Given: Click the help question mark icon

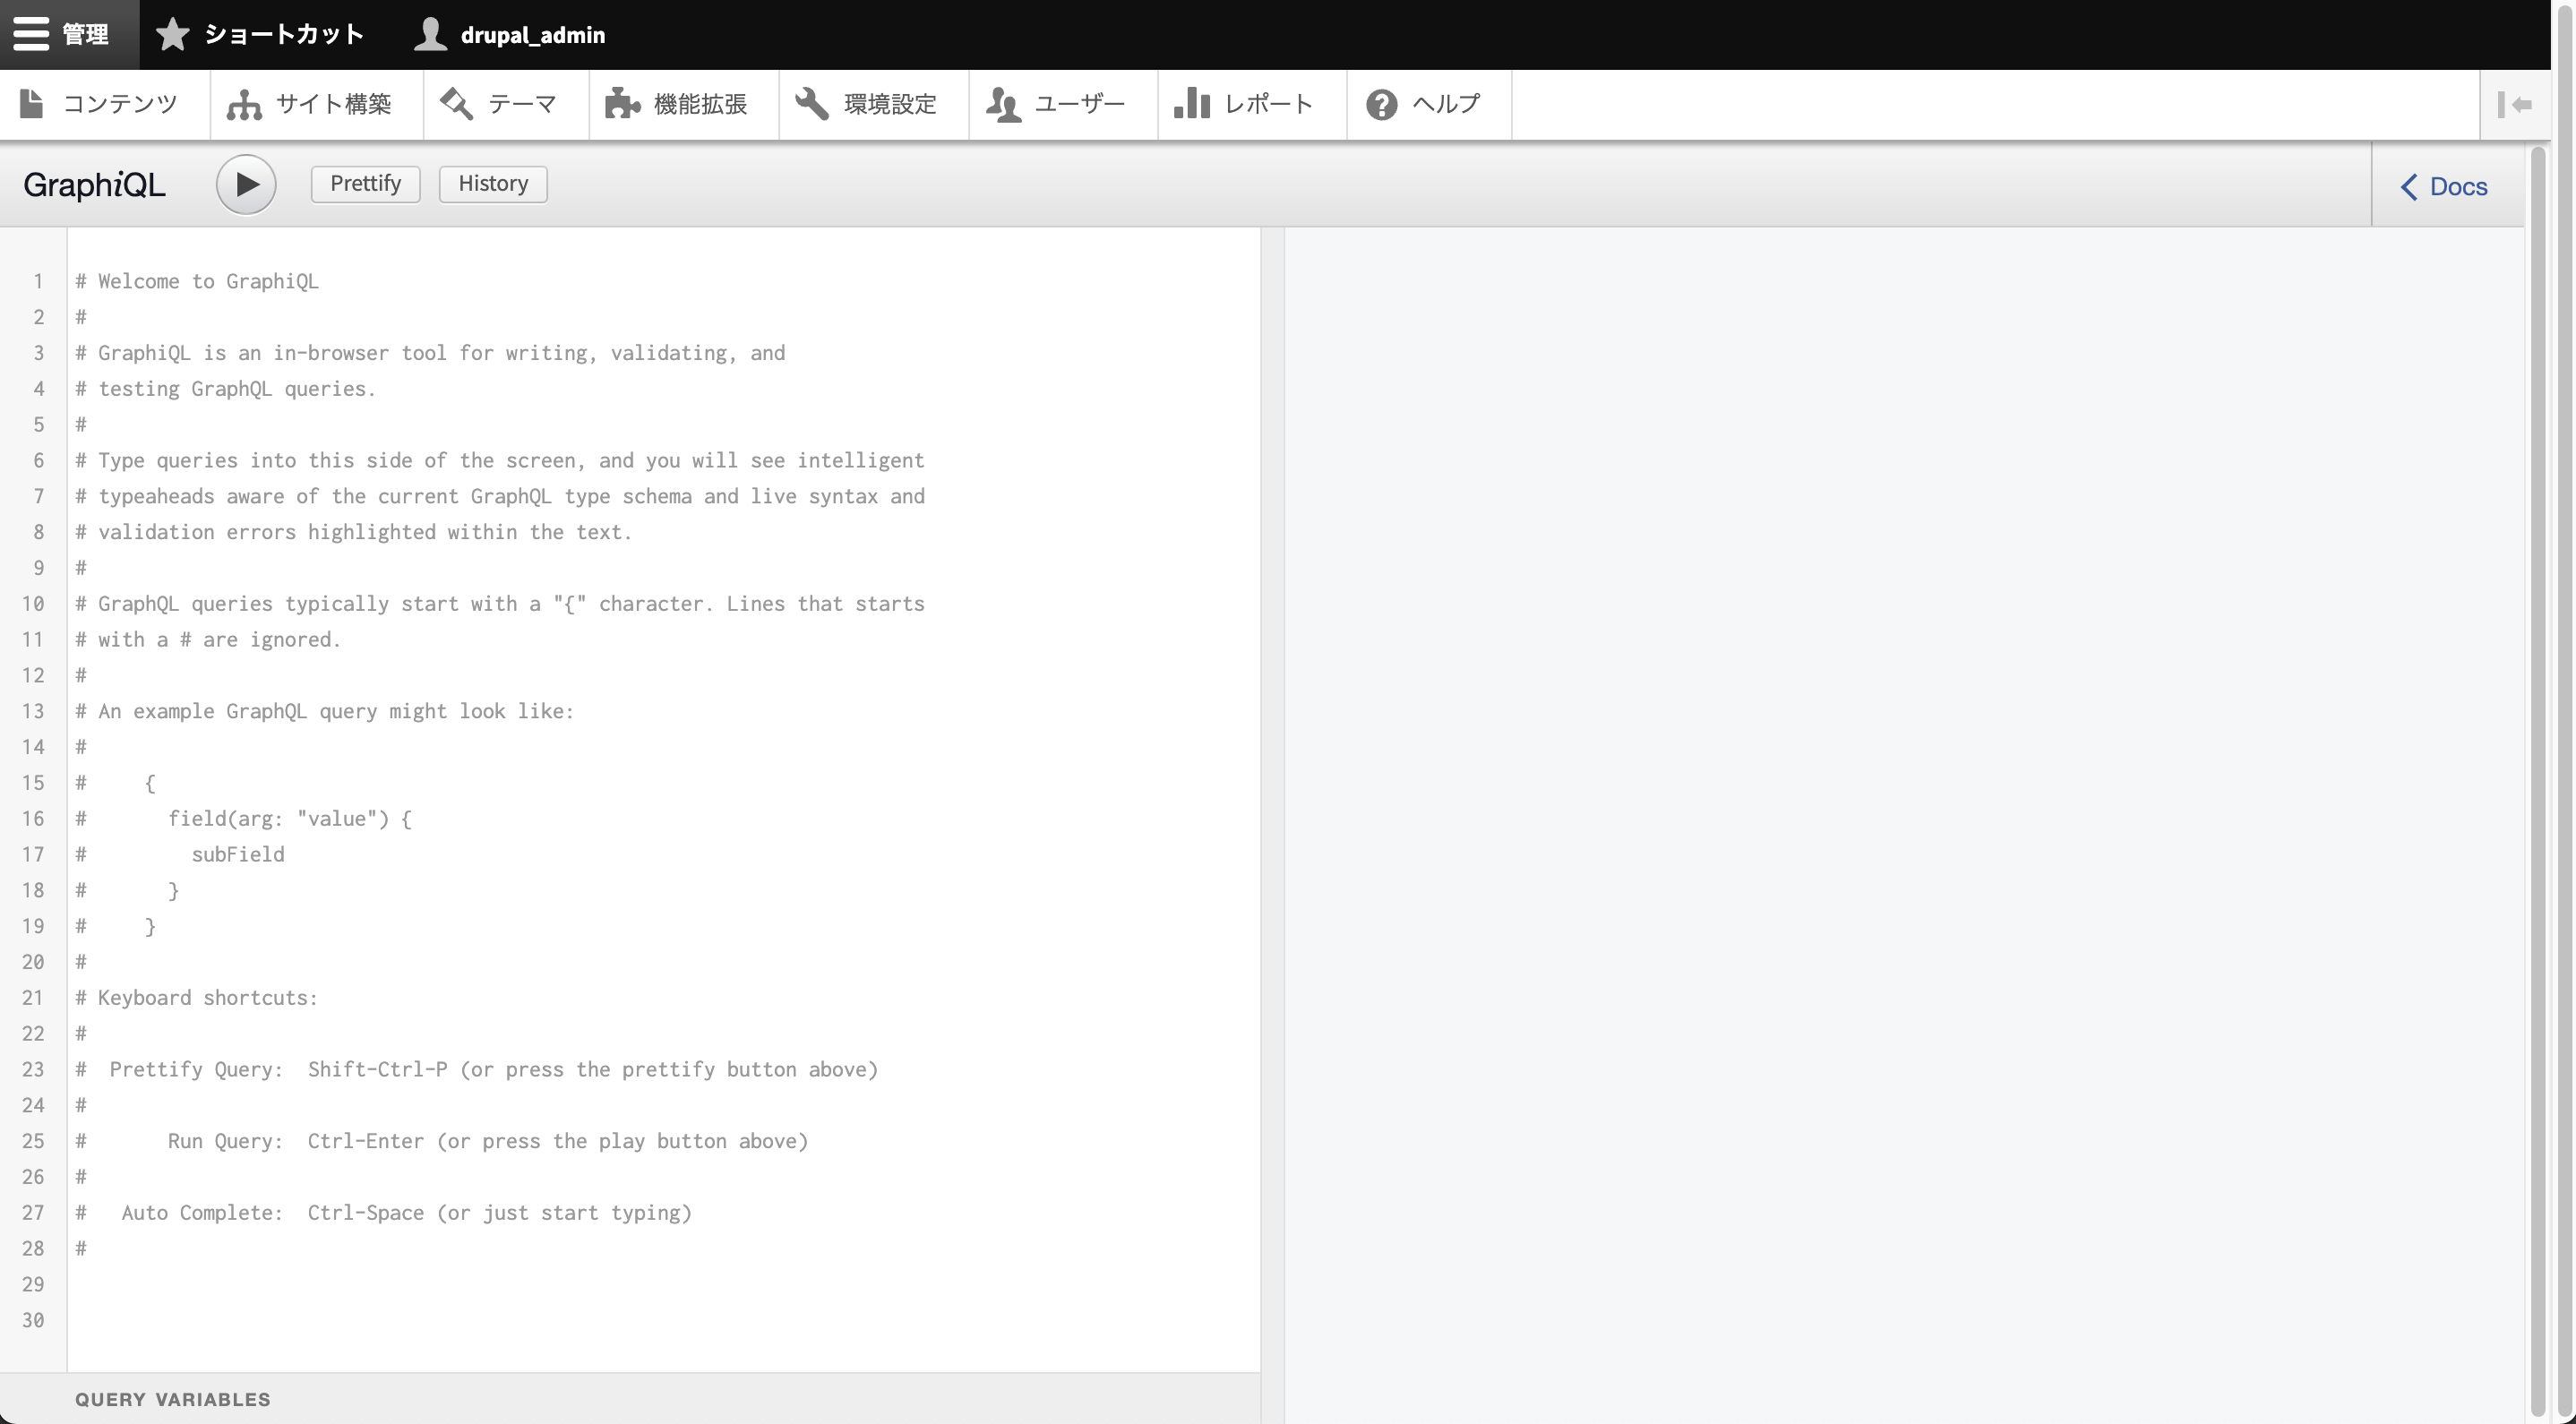Looking at the screenshot, I should (x=1382, y=104).
